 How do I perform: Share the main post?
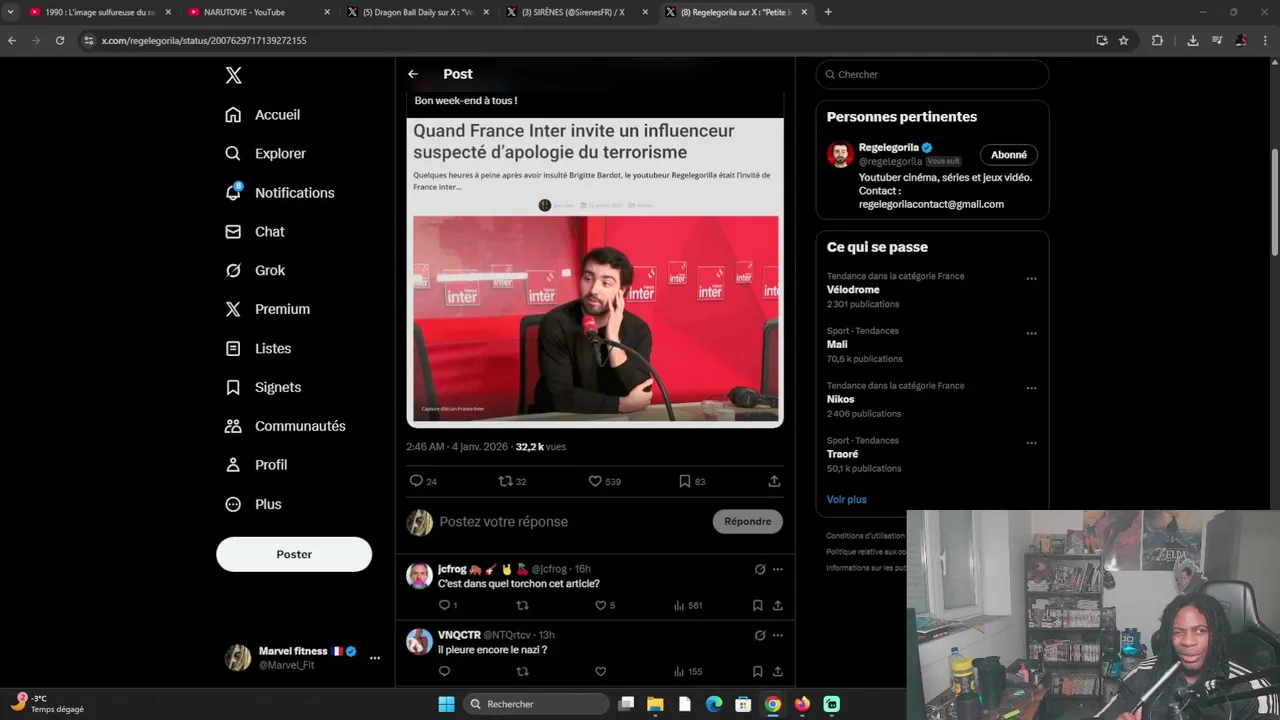[x=774, y=481]
